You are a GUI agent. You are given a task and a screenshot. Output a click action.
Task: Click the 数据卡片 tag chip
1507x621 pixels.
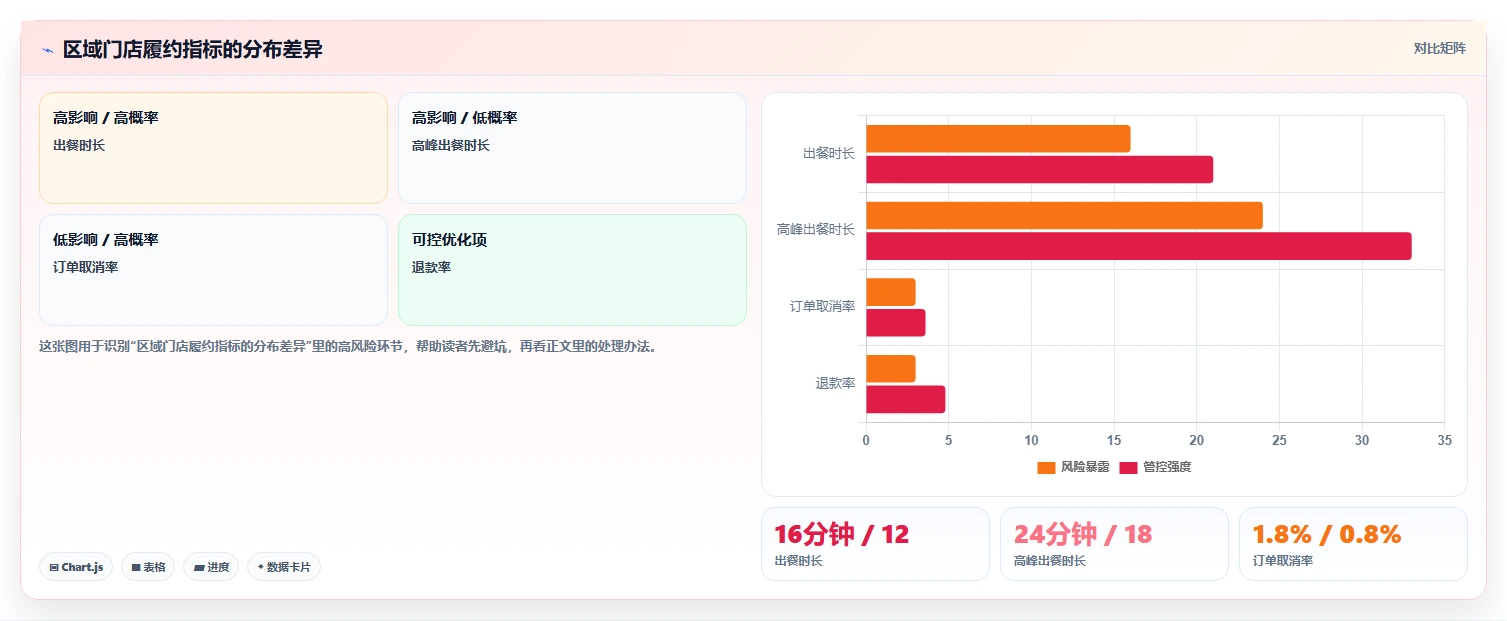click(x=284, y=567)
